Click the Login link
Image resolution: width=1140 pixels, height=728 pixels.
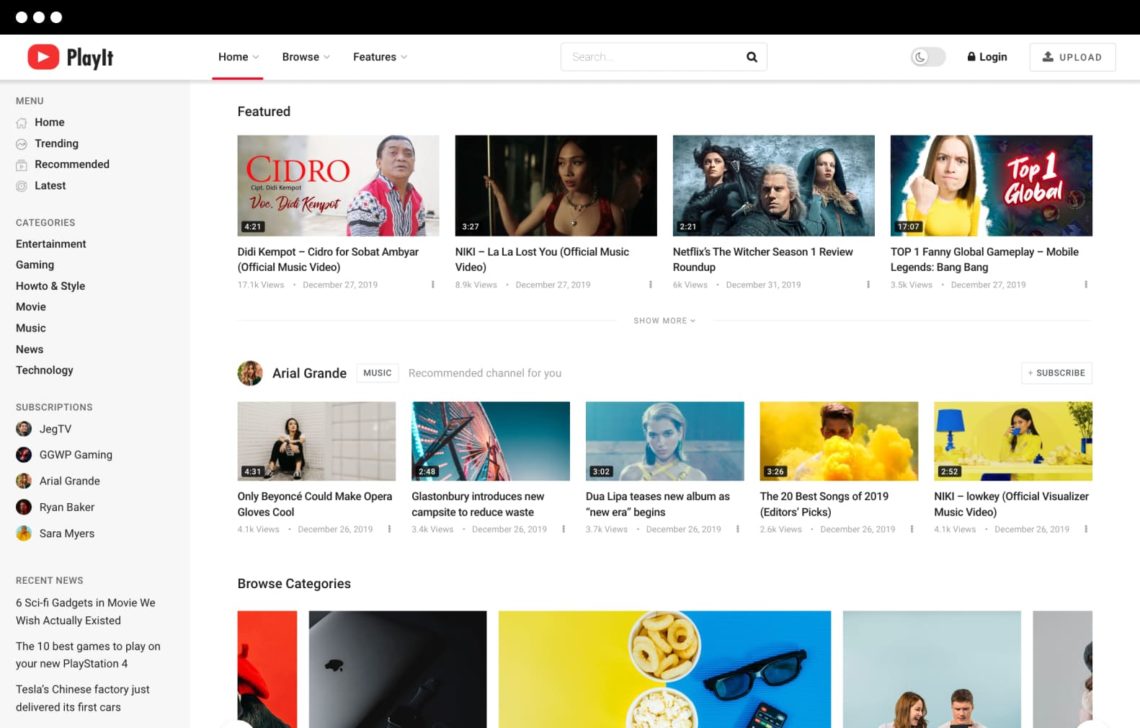pyautogui.click(x=987, y=57)
